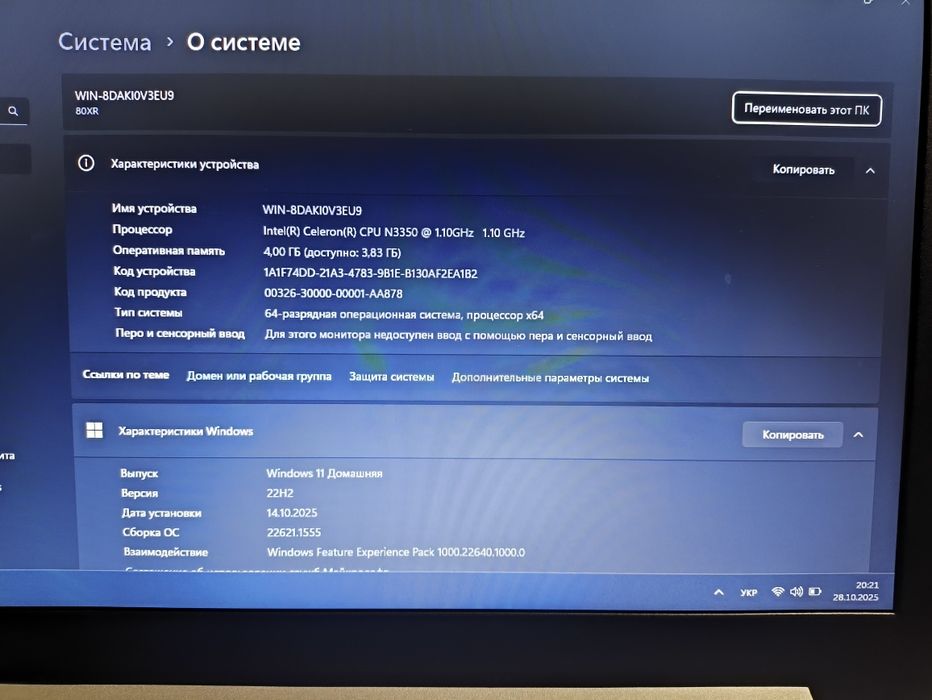Viewport: 932px width, 700px height.
Task: Copy device specifications with Копировать button
Action: point(804,170)
